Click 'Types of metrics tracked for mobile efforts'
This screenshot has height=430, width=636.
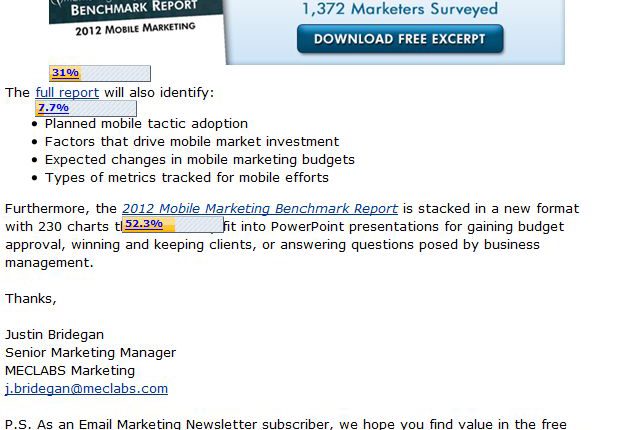coord(187,178)
